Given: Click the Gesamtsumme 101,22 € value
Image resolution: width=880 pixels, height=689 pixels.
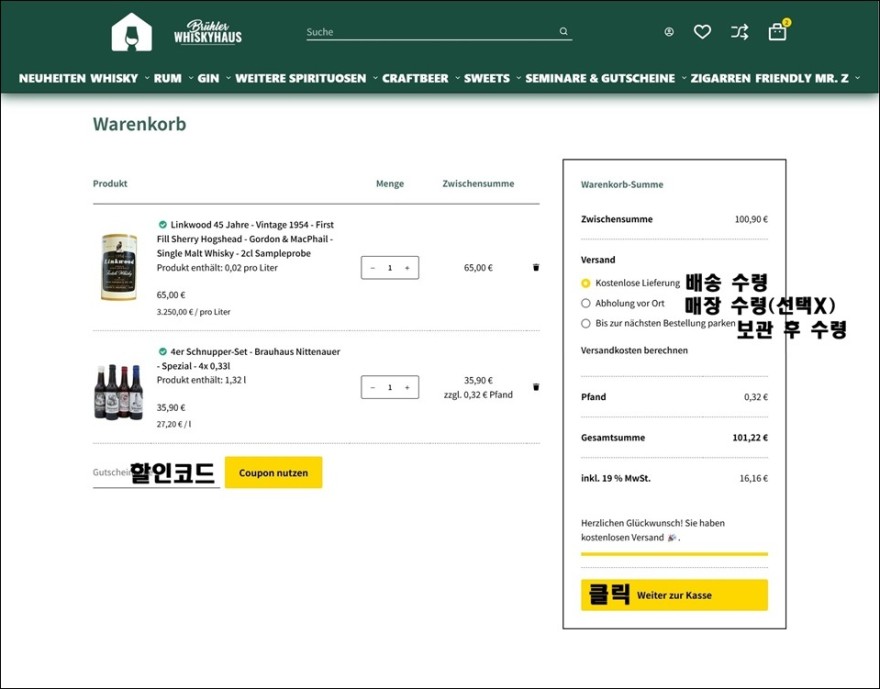Looking at the screenshot, I should click(x=750, y=438).
